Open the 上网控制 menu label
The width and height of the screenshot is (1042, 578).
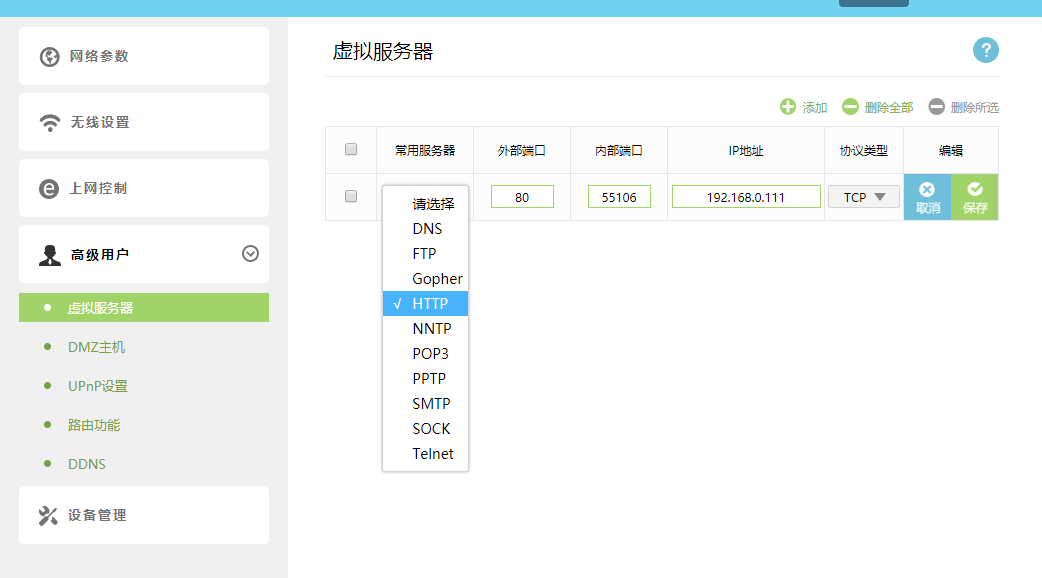(x=98, y=189)
